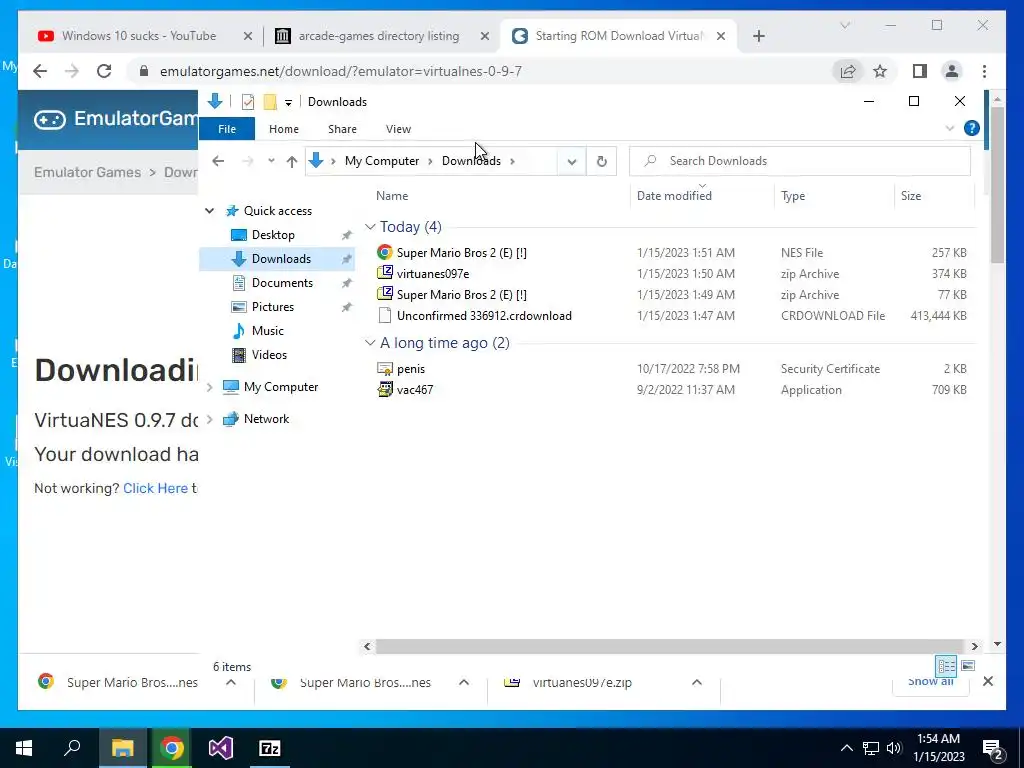The width and height of the screenshot is (1024, 768).
Task: Click the Chrome address bar URL
Action: pyautogui.click(x=340, y=71)
